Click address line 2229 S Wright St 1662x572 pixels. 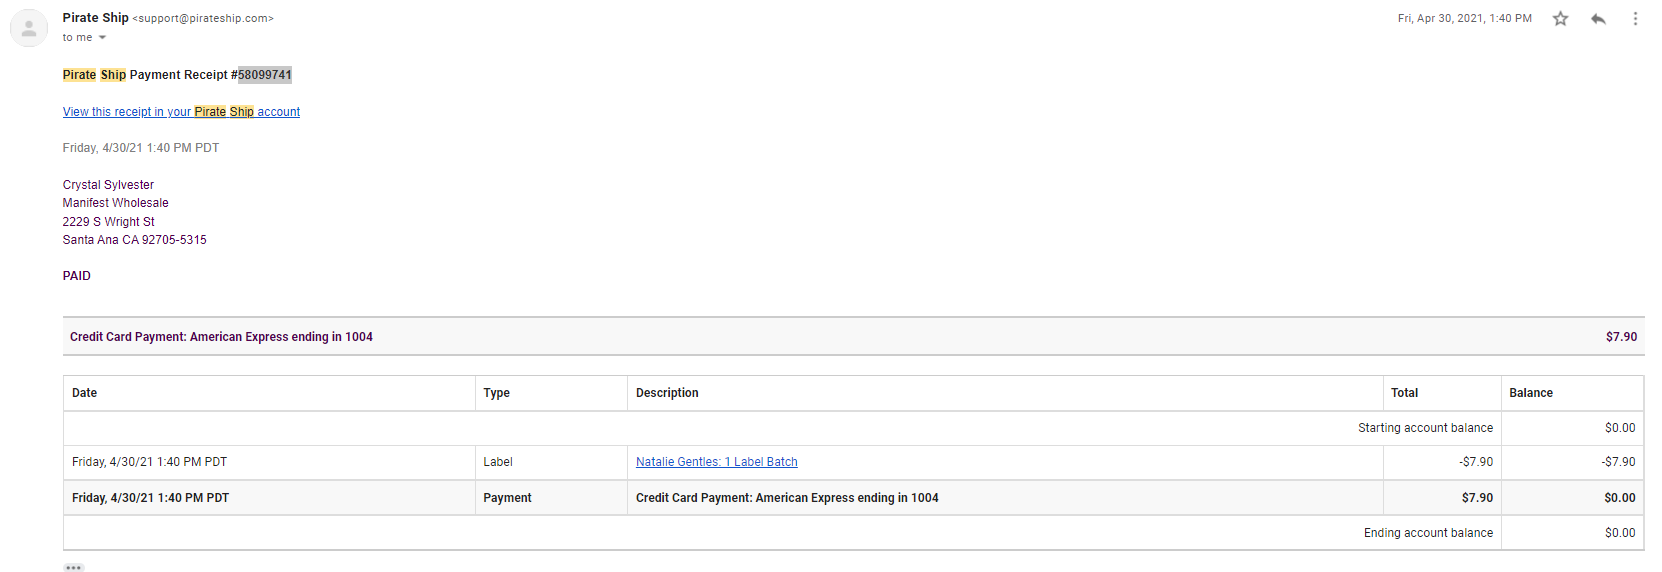(x=109, y=222)
